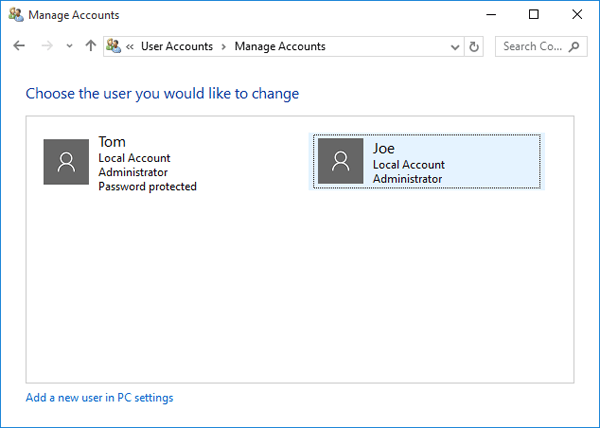
Task: Focus the Search Control Panel field
Action: click(532, 46)
